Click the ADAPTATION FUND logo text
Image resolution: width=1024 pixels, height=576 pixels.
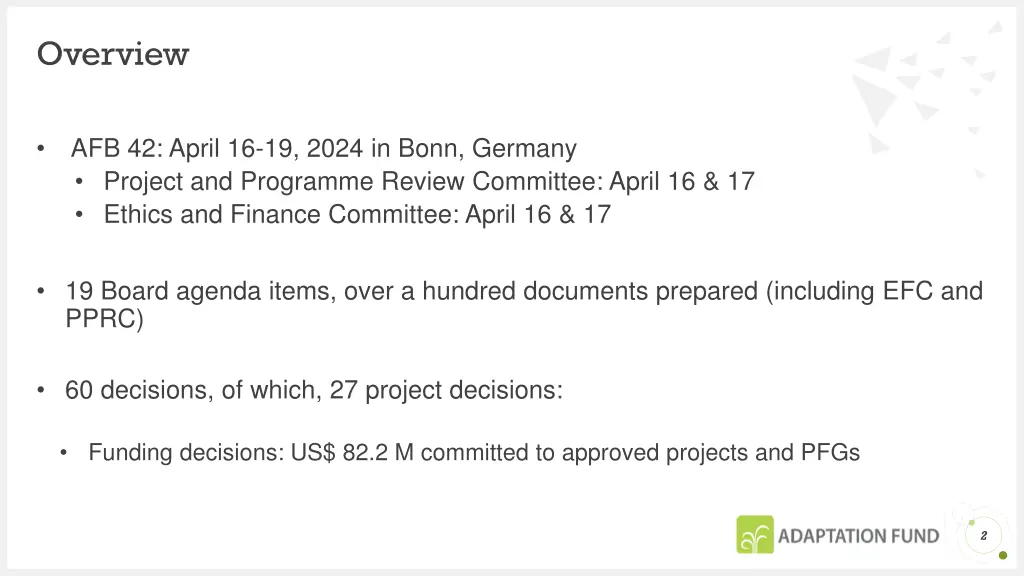click(858, 536)
